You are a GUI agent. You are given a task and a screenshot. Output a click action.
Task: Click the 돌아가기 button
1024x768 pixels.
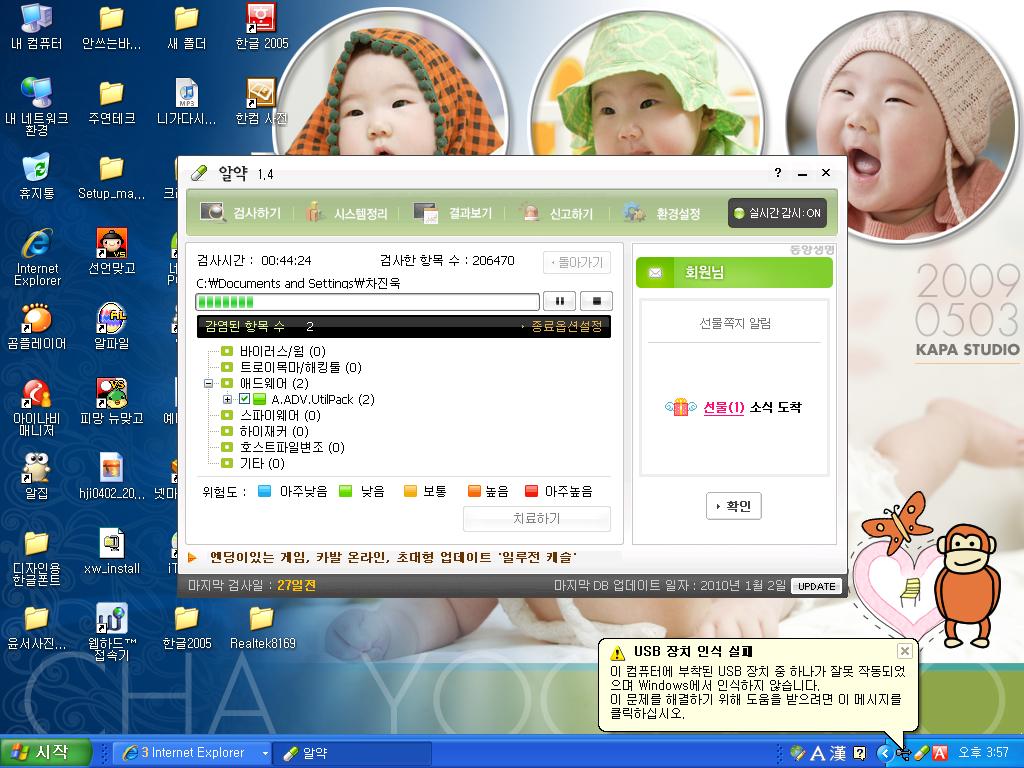[x=577, y=263]
